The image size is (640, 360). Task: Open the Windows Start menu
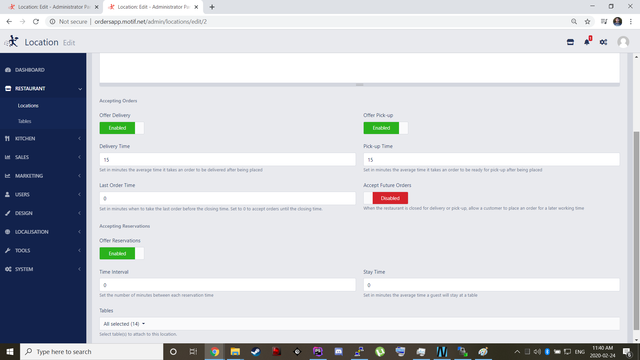click(x=10, y=351)
